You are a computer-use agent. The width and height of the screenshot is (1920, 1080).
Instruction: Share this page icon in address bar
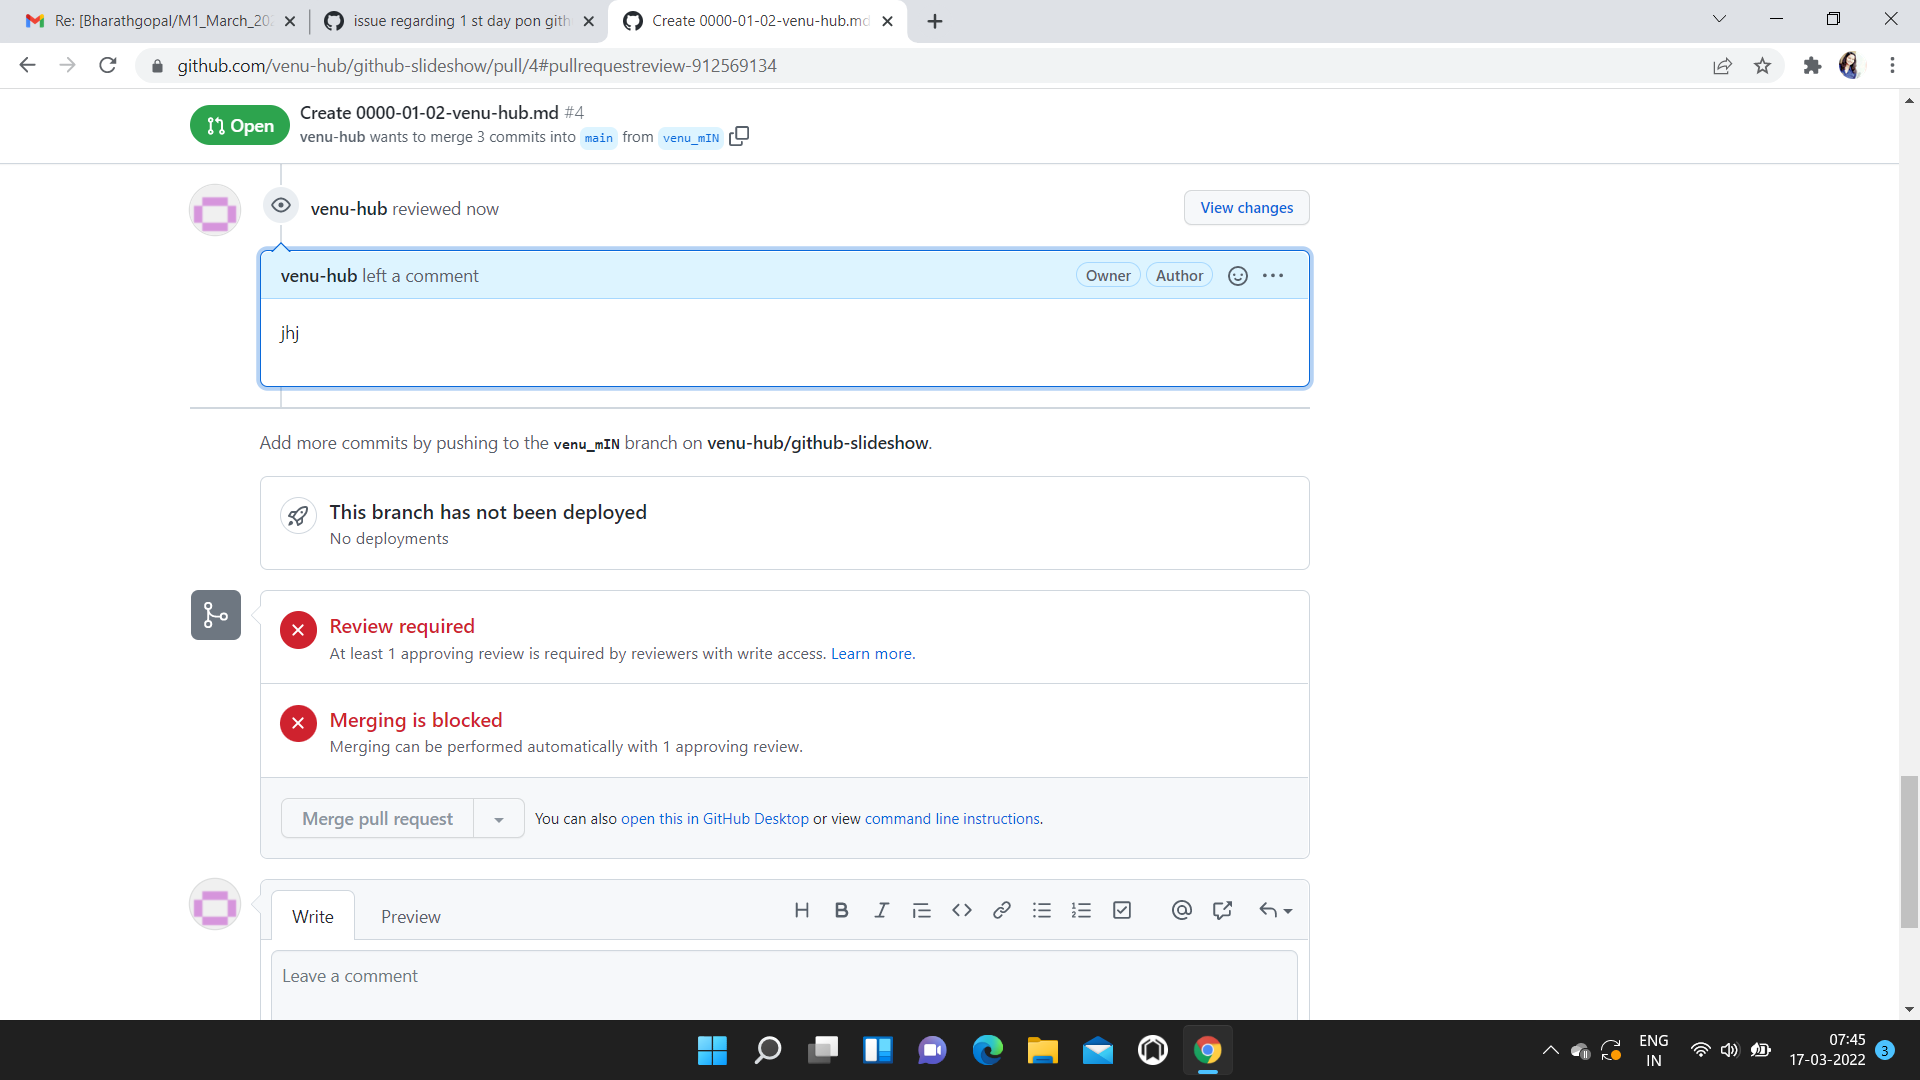tap(1722, 66)
